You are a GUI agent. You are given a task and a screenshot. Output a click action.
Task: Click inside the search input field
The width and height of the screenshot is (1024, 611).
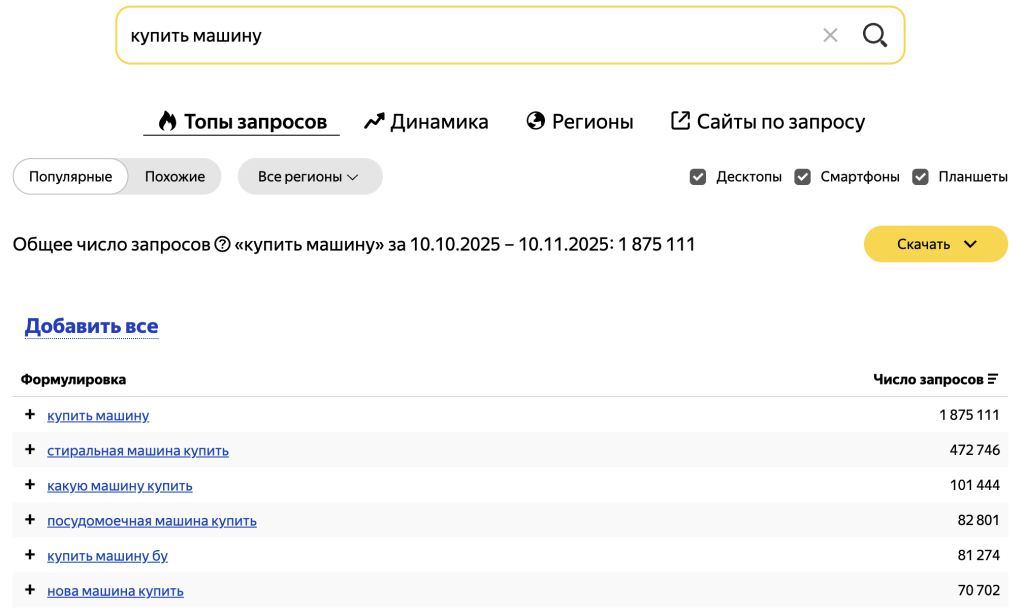(x=400, y=35)
